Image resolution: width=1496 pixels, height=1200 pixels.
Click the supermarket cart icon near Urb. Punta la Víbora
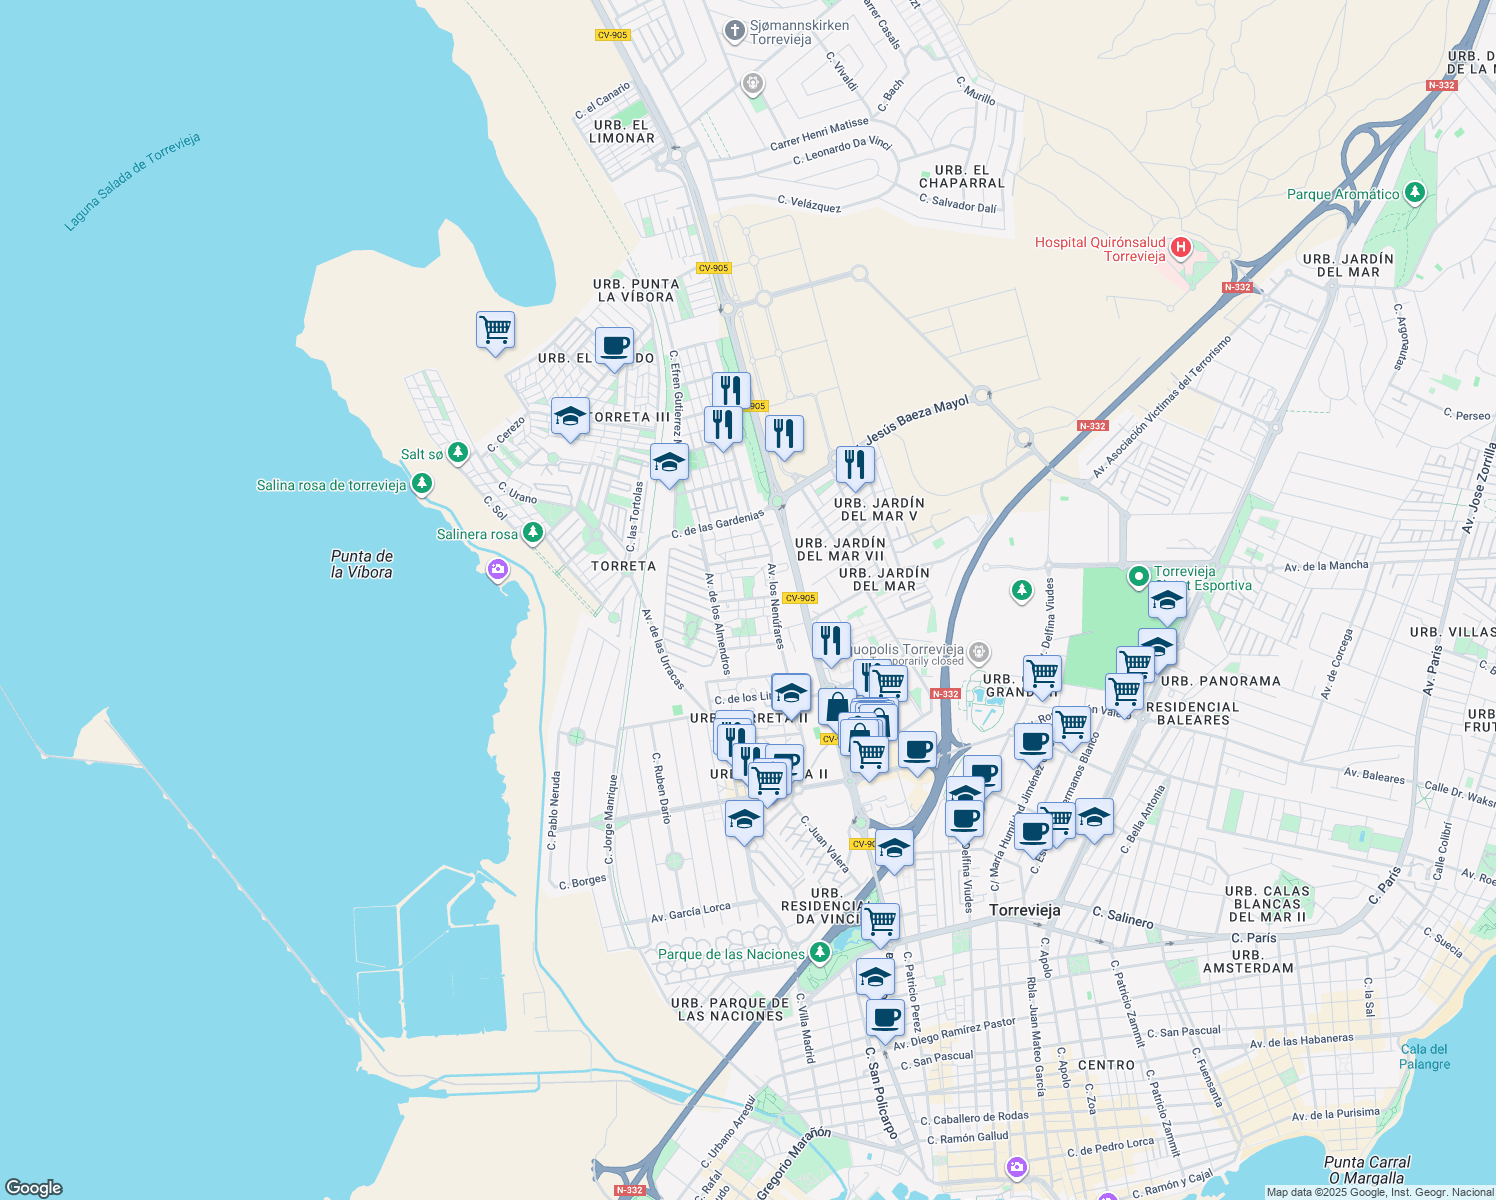(495, 330)
